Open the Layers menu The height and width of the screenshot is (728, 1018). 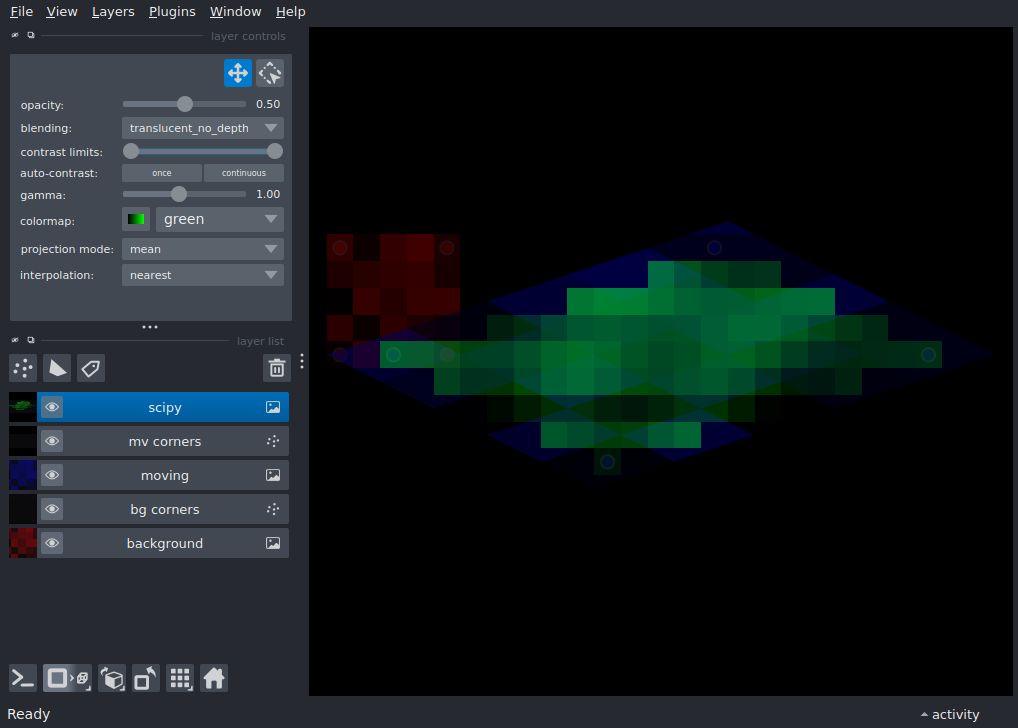click(112, 11)
